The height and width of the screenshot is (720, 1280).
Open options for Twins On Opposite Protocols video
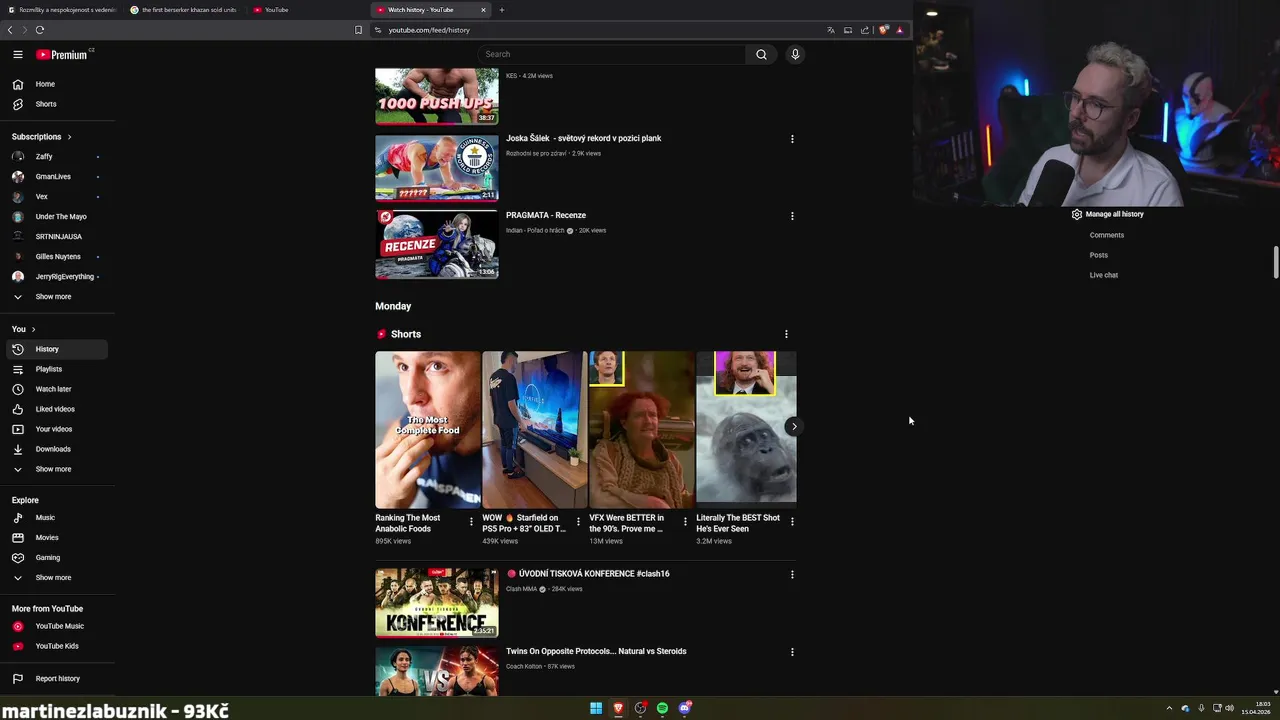pyautogui.click(x=792, y=652)
